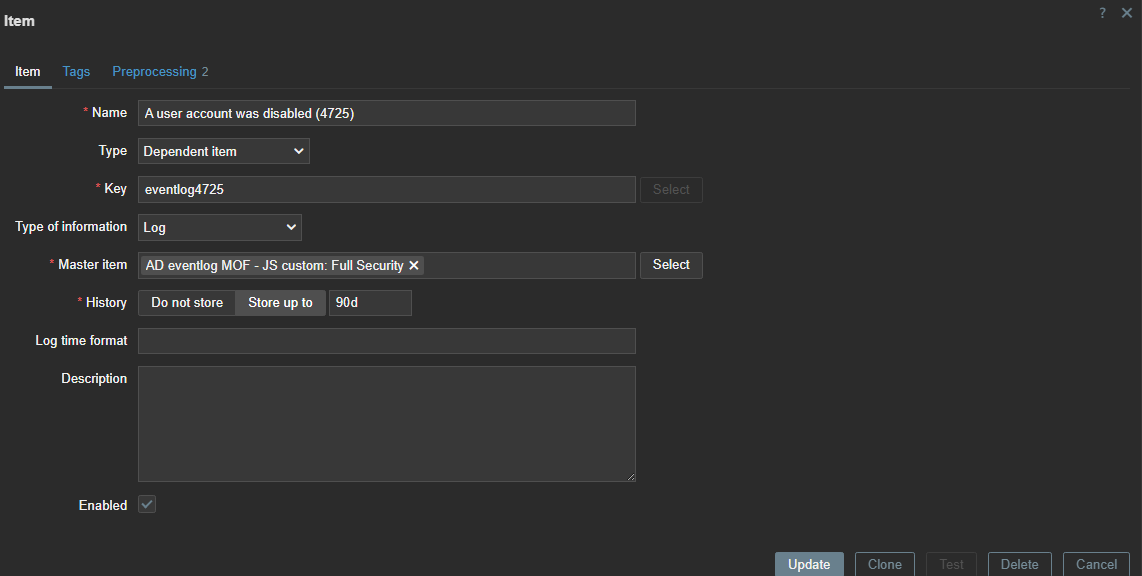Click into the Name input field

386,113
